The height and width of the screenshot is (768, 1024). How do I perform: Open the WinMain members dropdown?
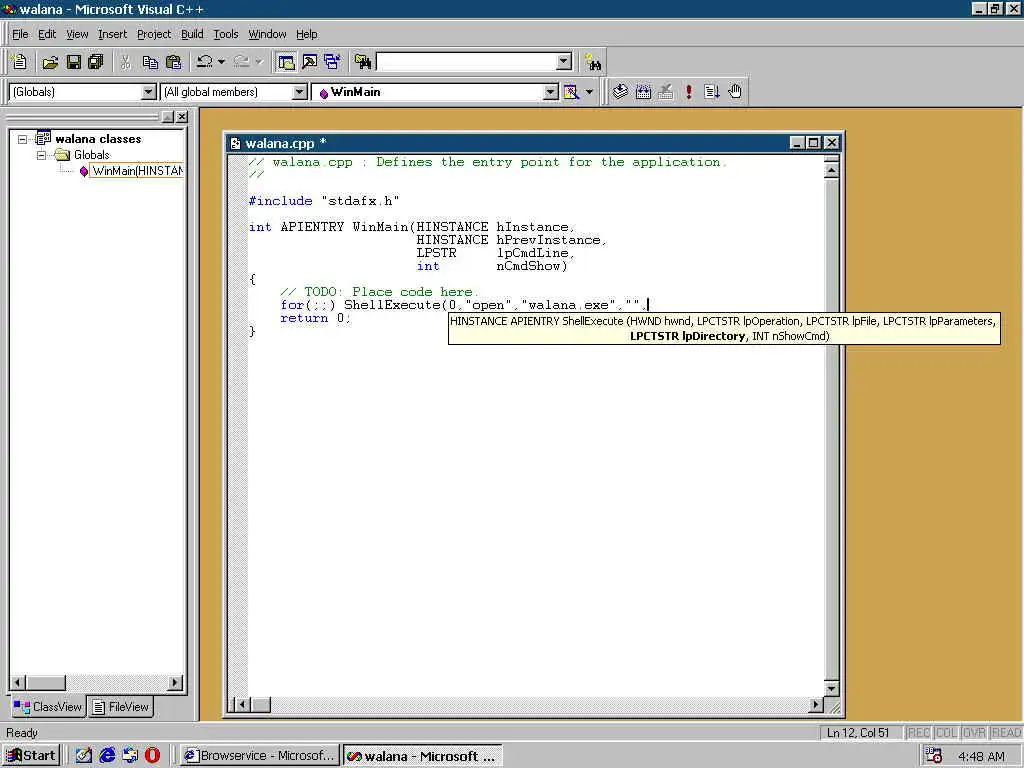tap(551, 92)
